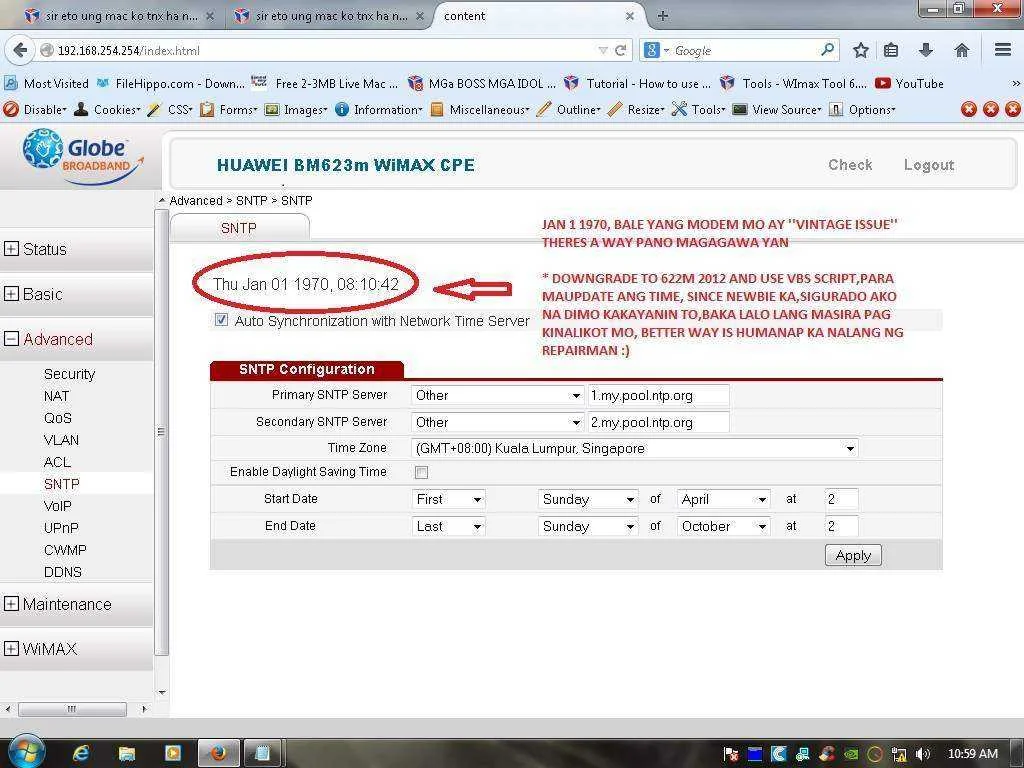Open the UPnP submenu item
The image size is (1024, 768).
[x=61, y=528]
